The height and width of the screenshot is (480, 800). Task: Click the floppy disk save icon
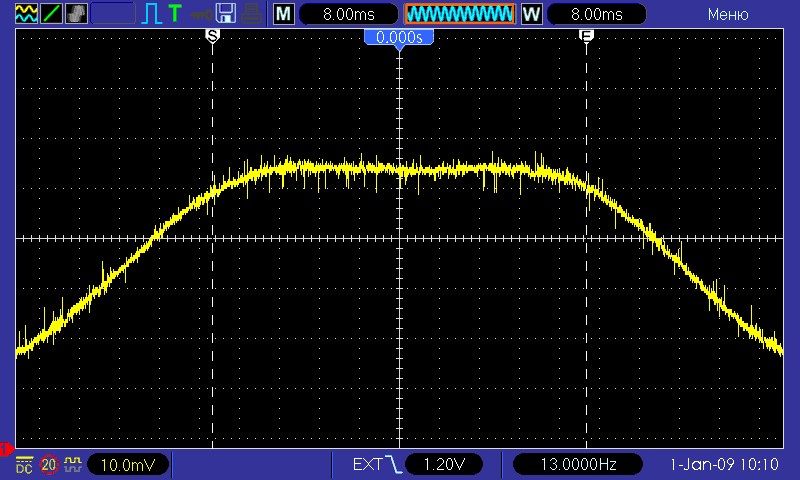pyautogui.click(x=225, y=14)
